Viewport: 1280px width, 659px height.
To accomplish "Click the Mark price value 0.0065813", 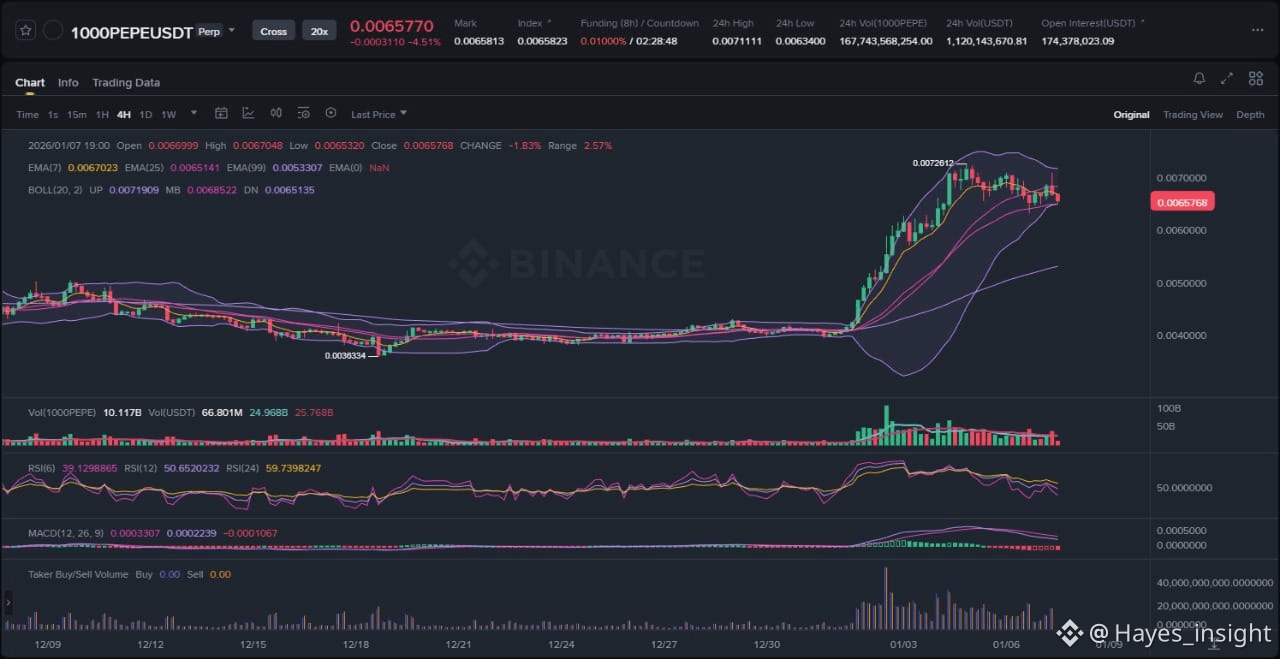I will pos(479,41).
